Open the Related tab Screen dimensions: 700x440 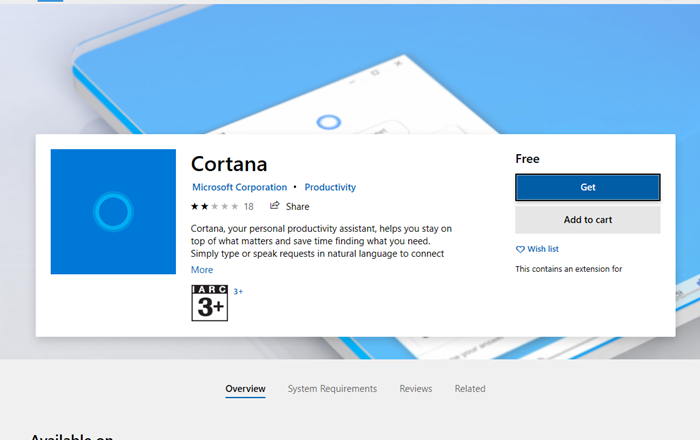coord(470,389)
